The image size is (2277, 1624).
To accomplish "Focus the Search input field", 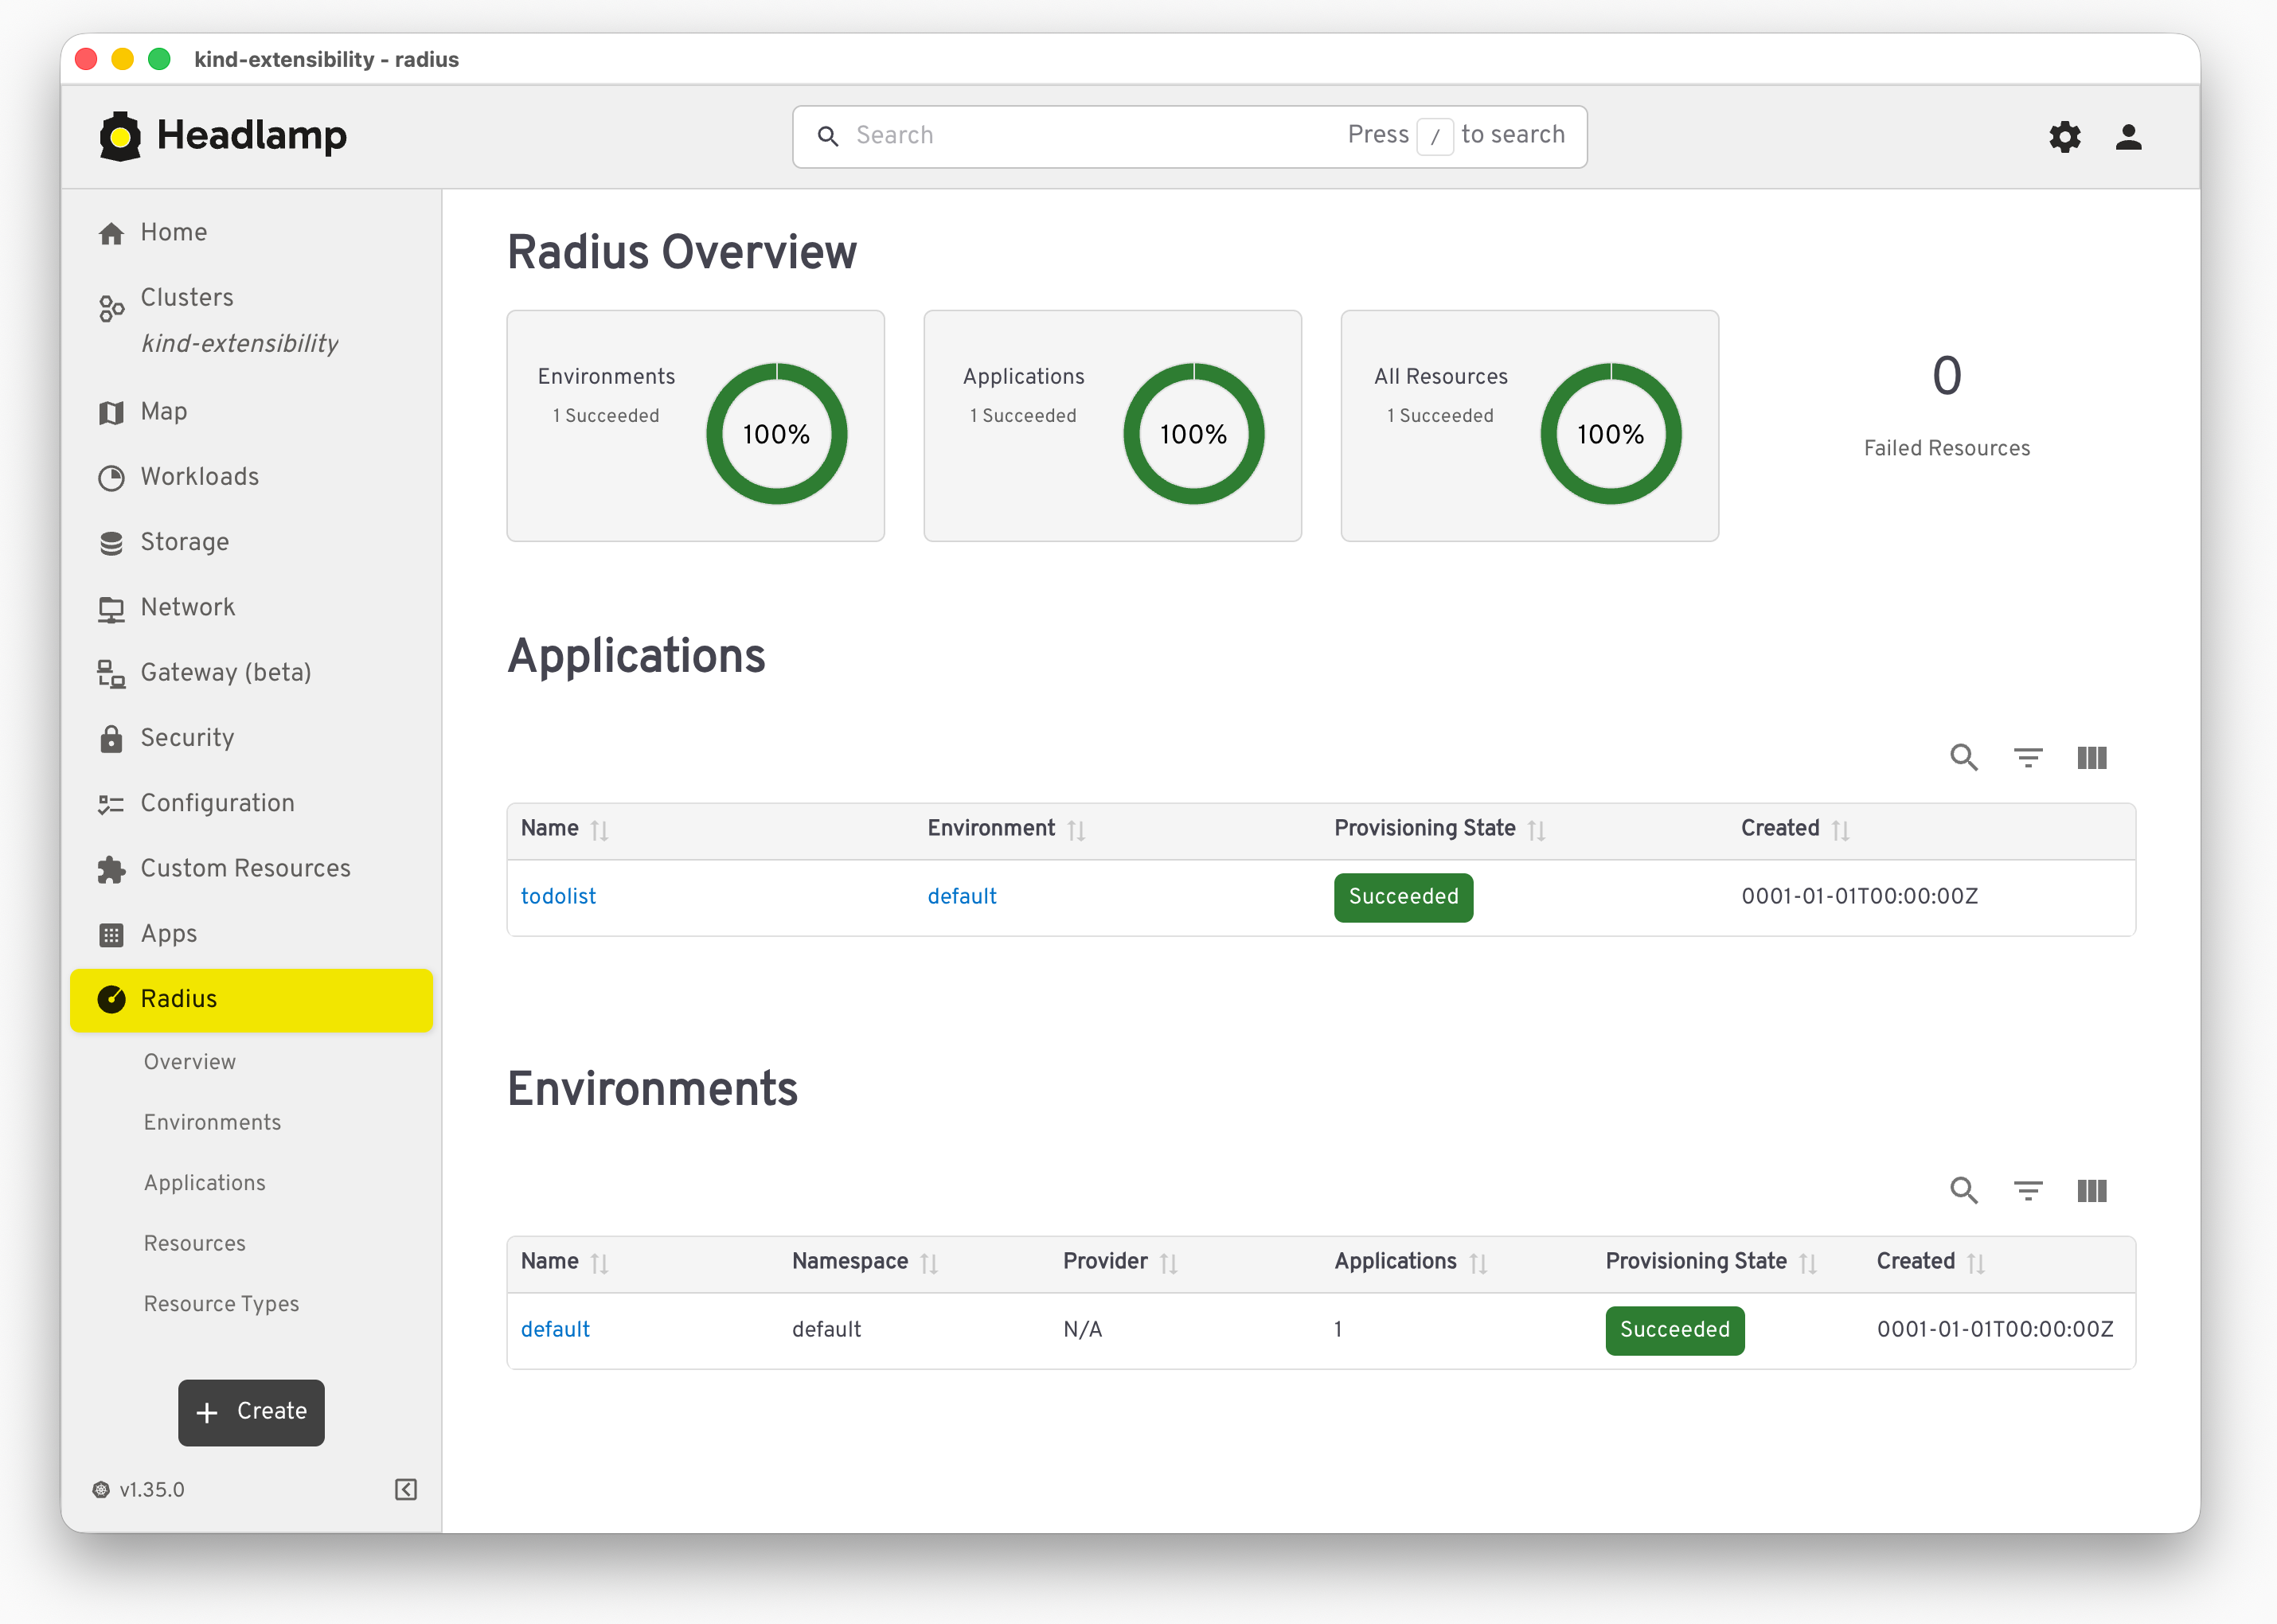I will pos(1189,136).
